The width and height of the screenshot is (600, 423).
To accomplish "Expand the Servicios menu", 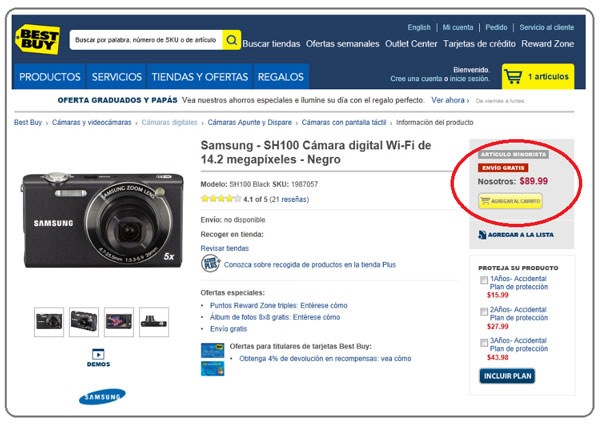I will pyautogui.click(x=116, y=77).
